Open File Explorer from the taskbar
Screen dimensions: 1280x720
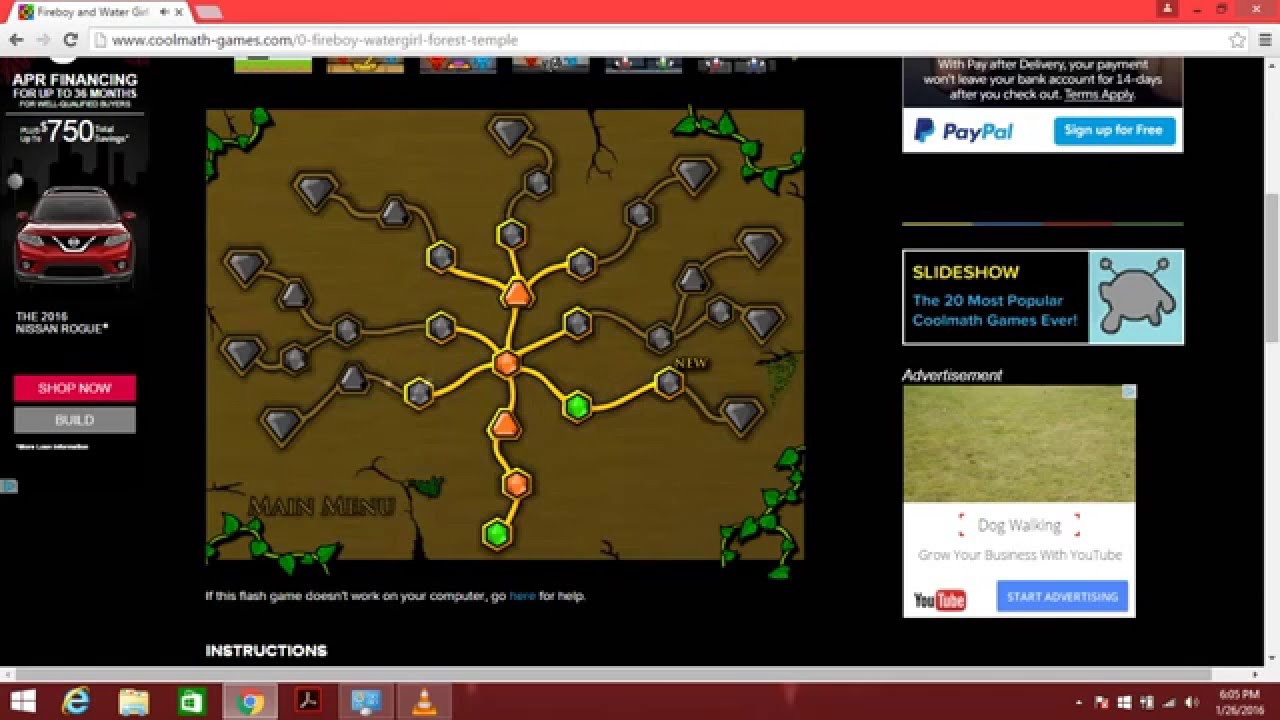click(x=133, y=701)
